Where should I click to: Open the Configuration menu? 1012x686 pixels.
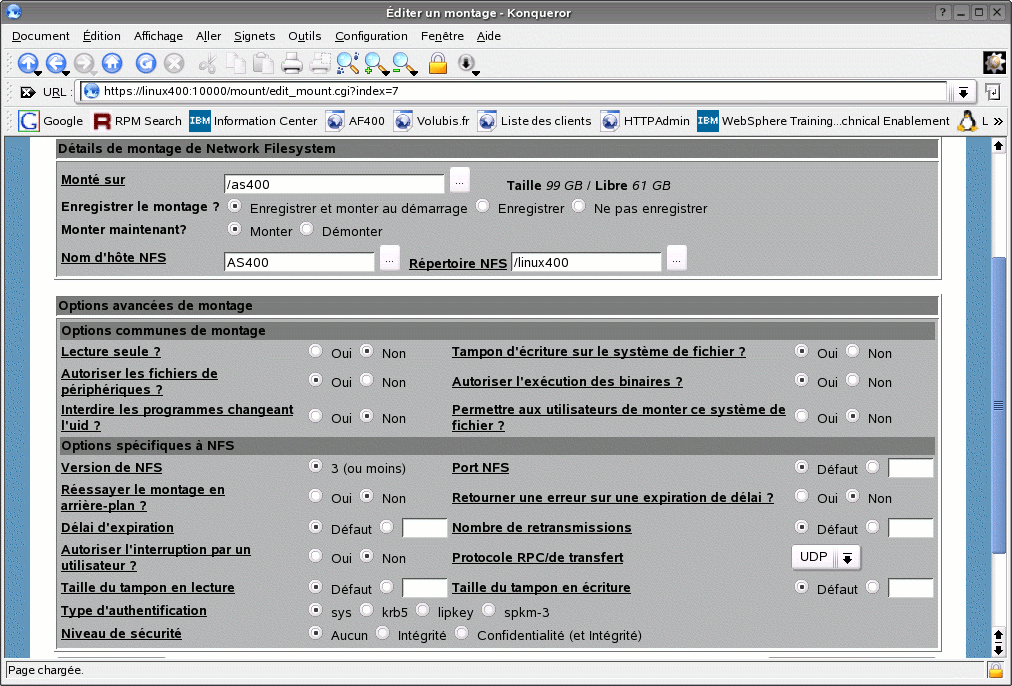(371, 36)
